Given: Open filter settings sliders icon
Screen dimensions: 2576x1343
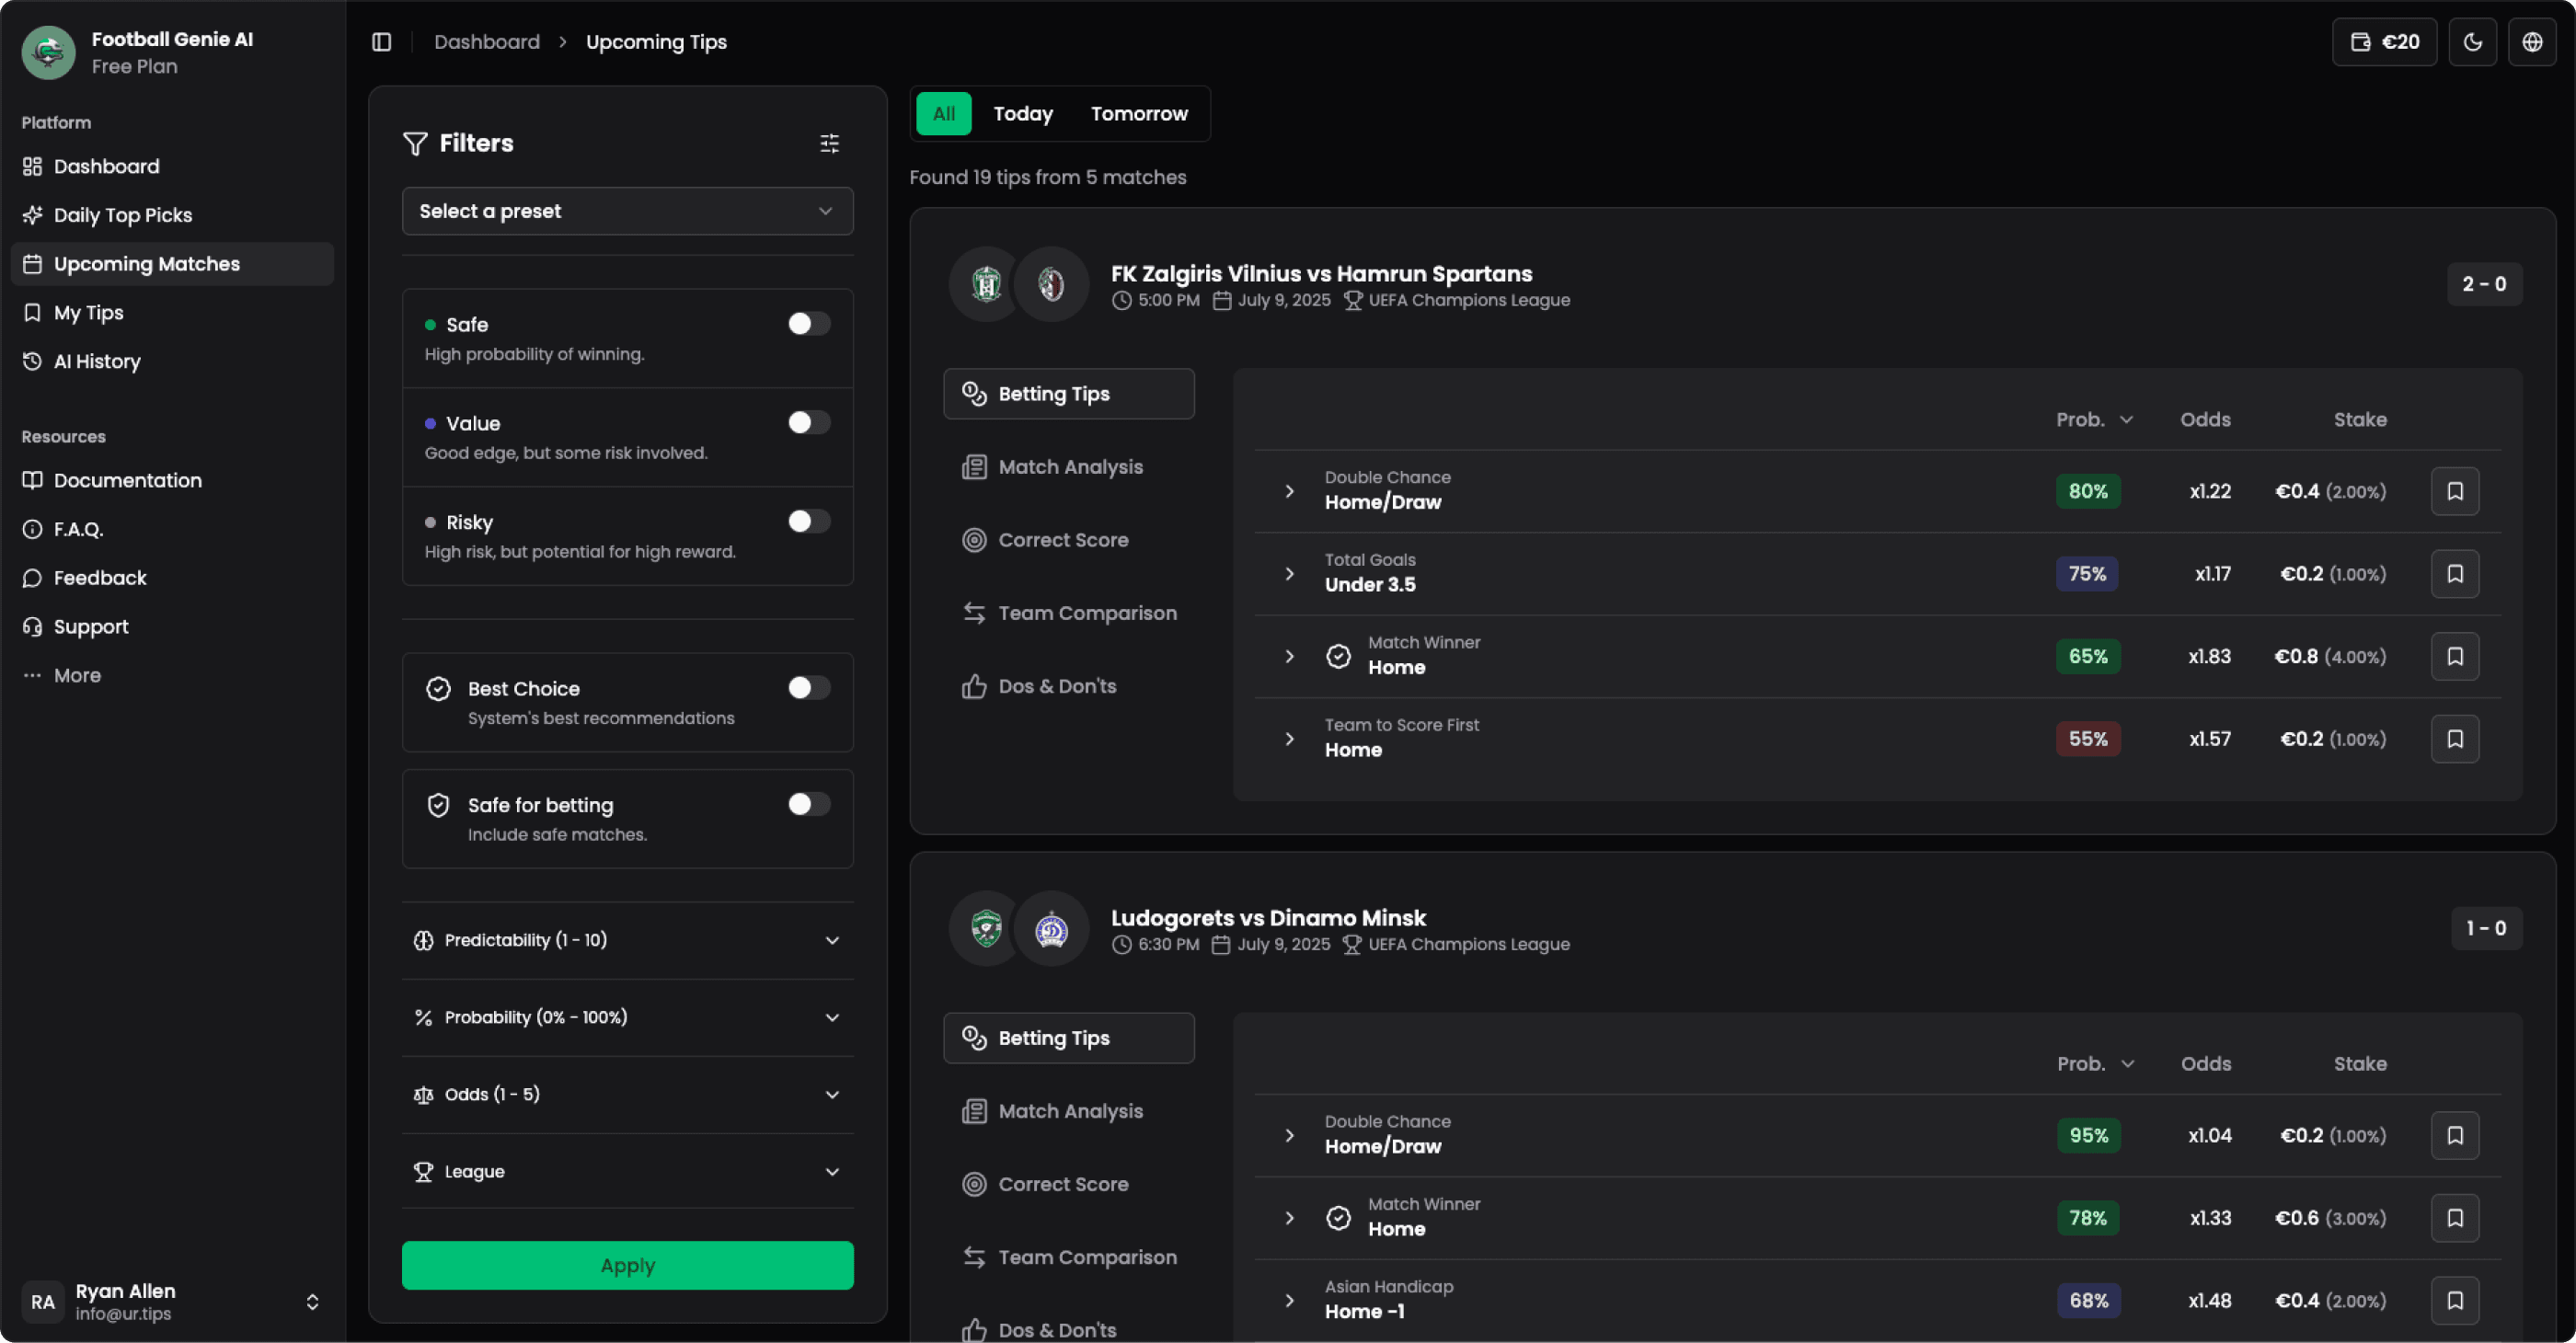Looking at the screenshot, I should pyautogui.click(x=829, y=144).
